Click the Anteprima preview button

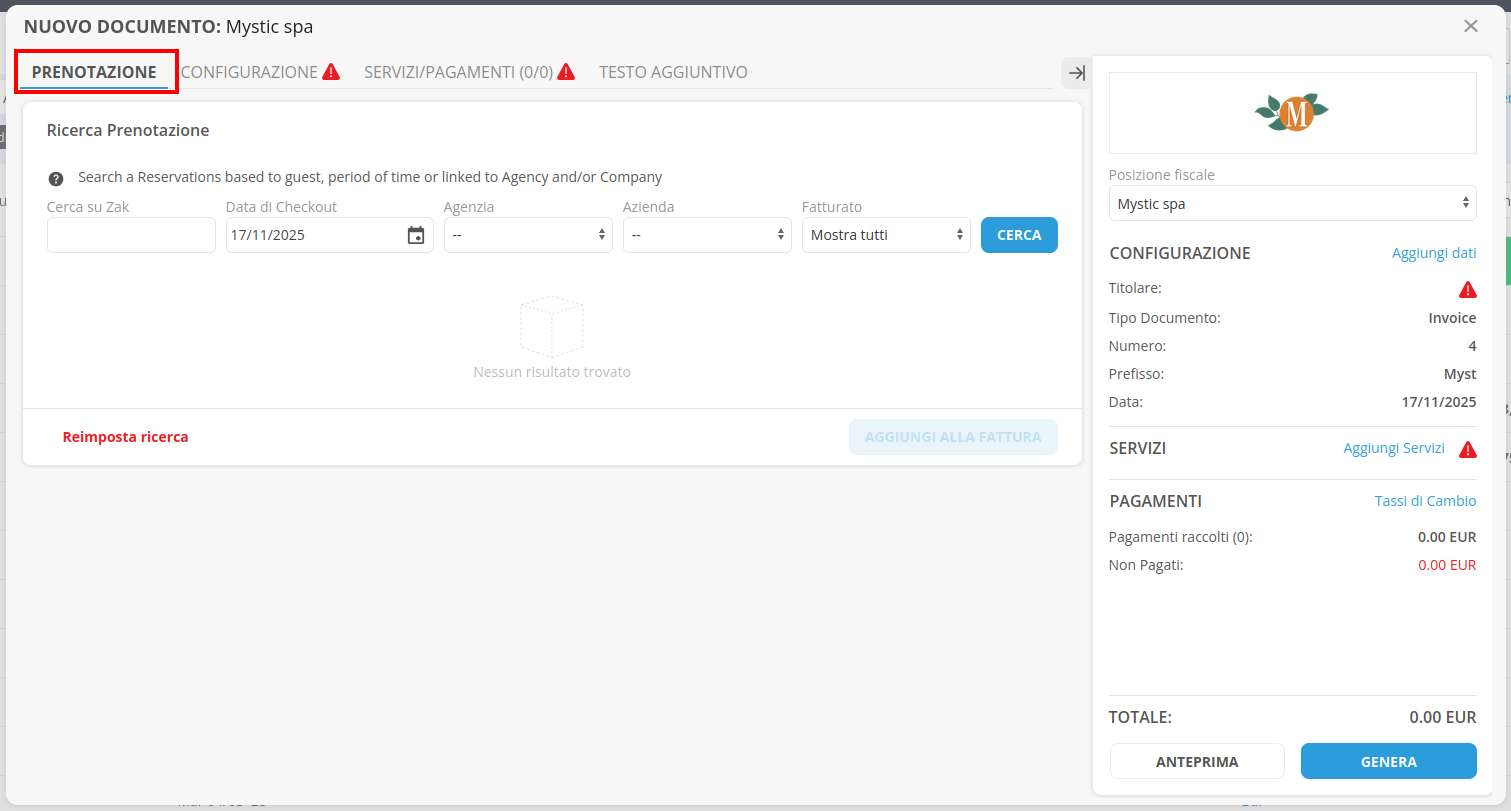pyautogui.click(x=1197, y=761)
